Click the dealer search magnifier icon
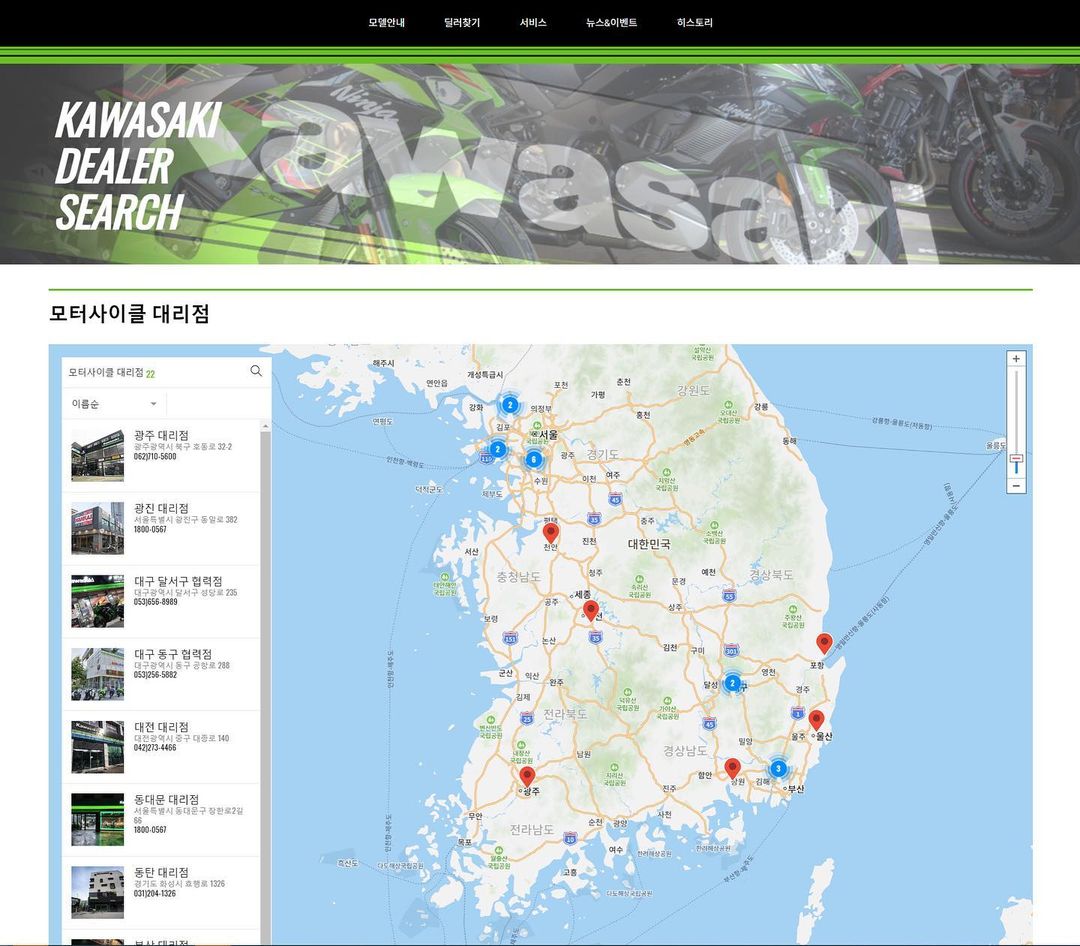 tap(256, 371)
